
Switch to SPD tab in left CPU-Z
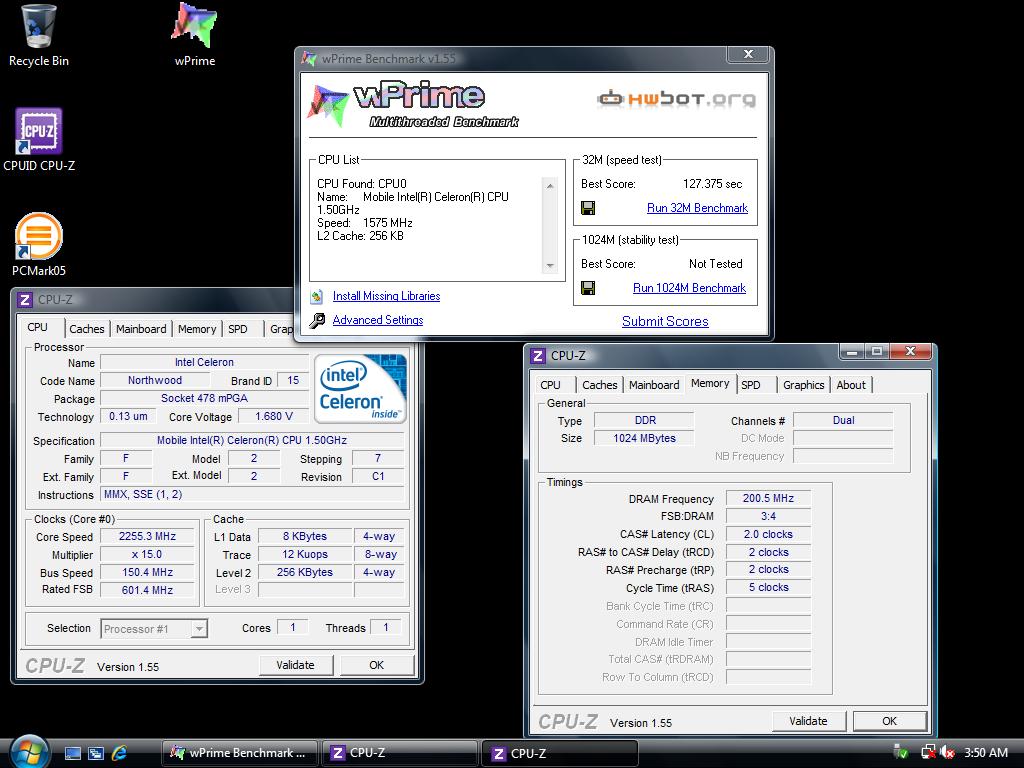coord(238,329)
